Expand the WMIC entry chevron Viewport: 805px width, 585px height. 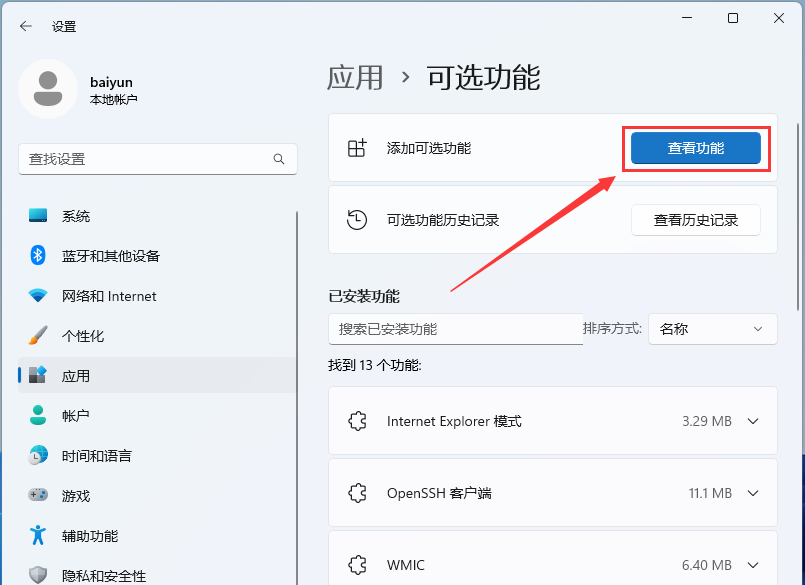click(753, 565)
